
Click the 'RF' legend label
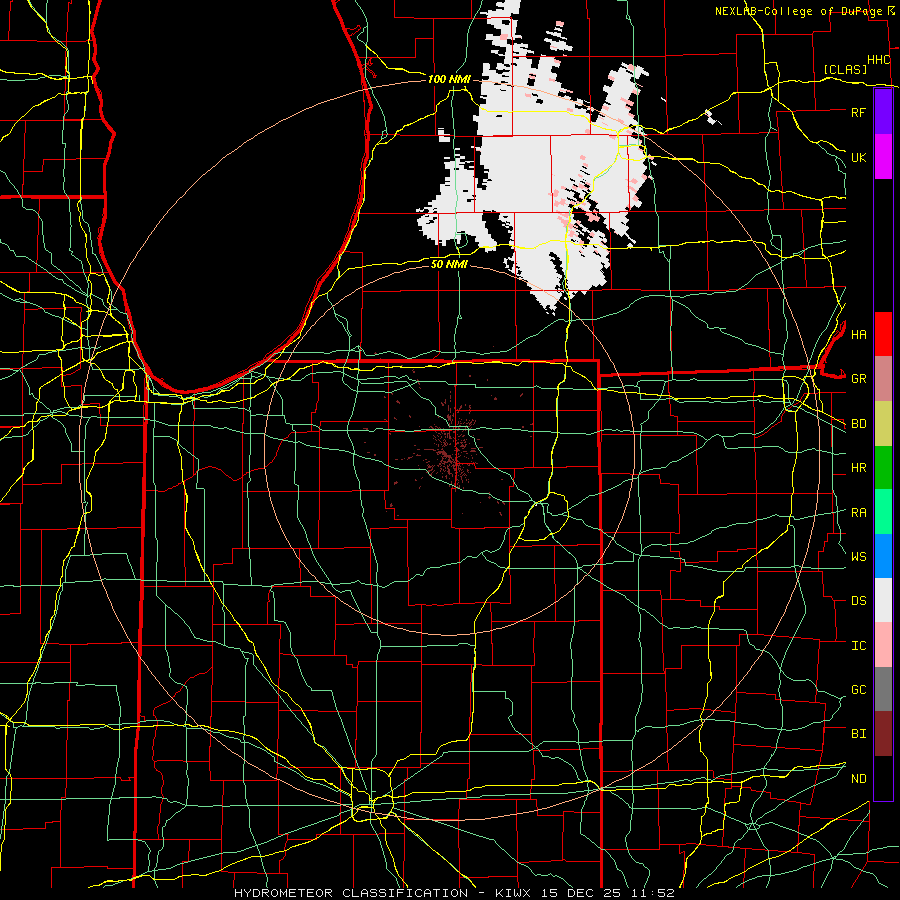pos(858,112)
